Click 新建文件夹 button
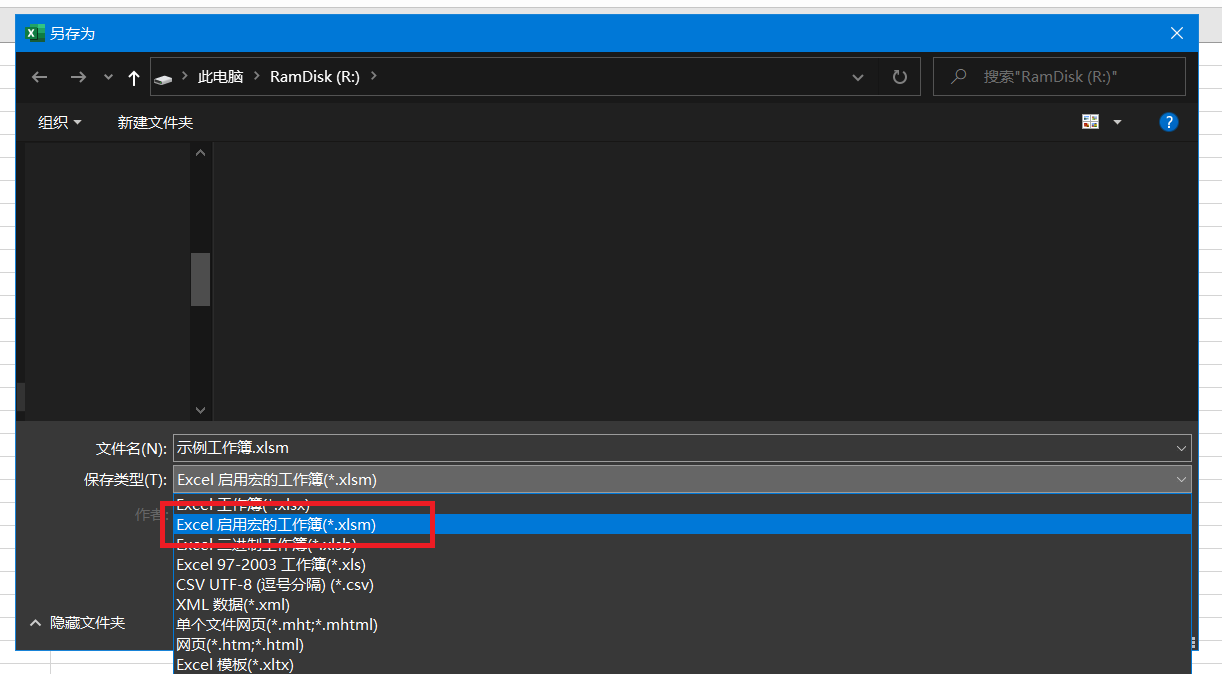The height and width of the screenshot is (674, 1222). (x=155, y=122)
